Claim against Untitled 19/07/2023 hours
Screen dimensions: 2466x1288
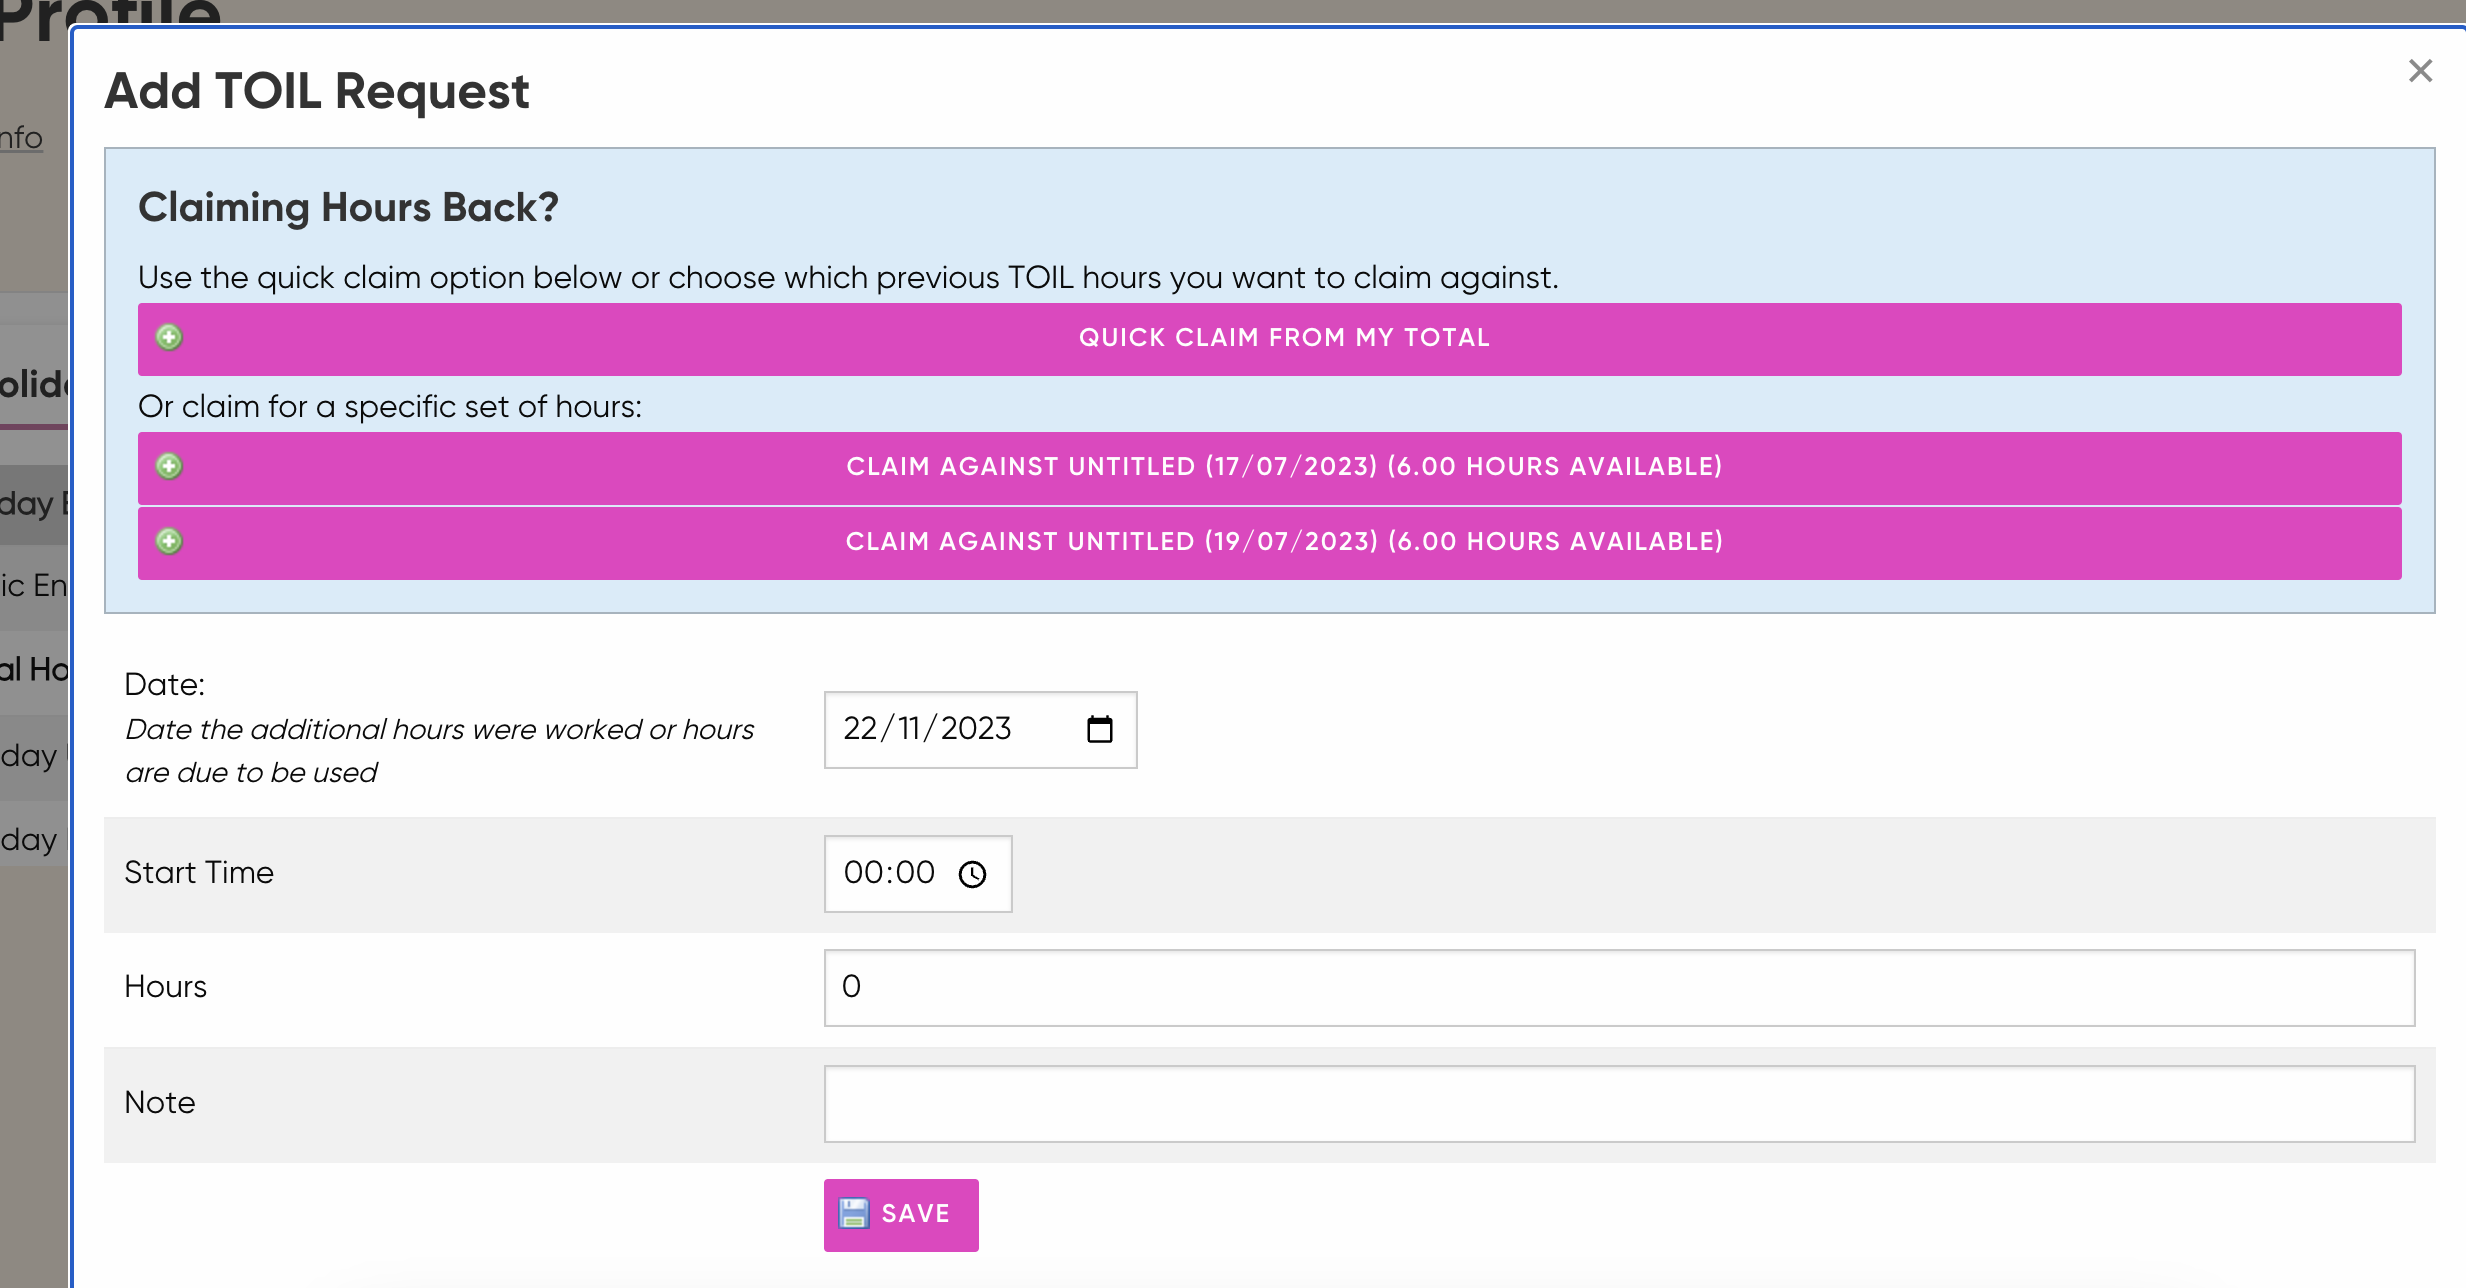point(1269,543)
